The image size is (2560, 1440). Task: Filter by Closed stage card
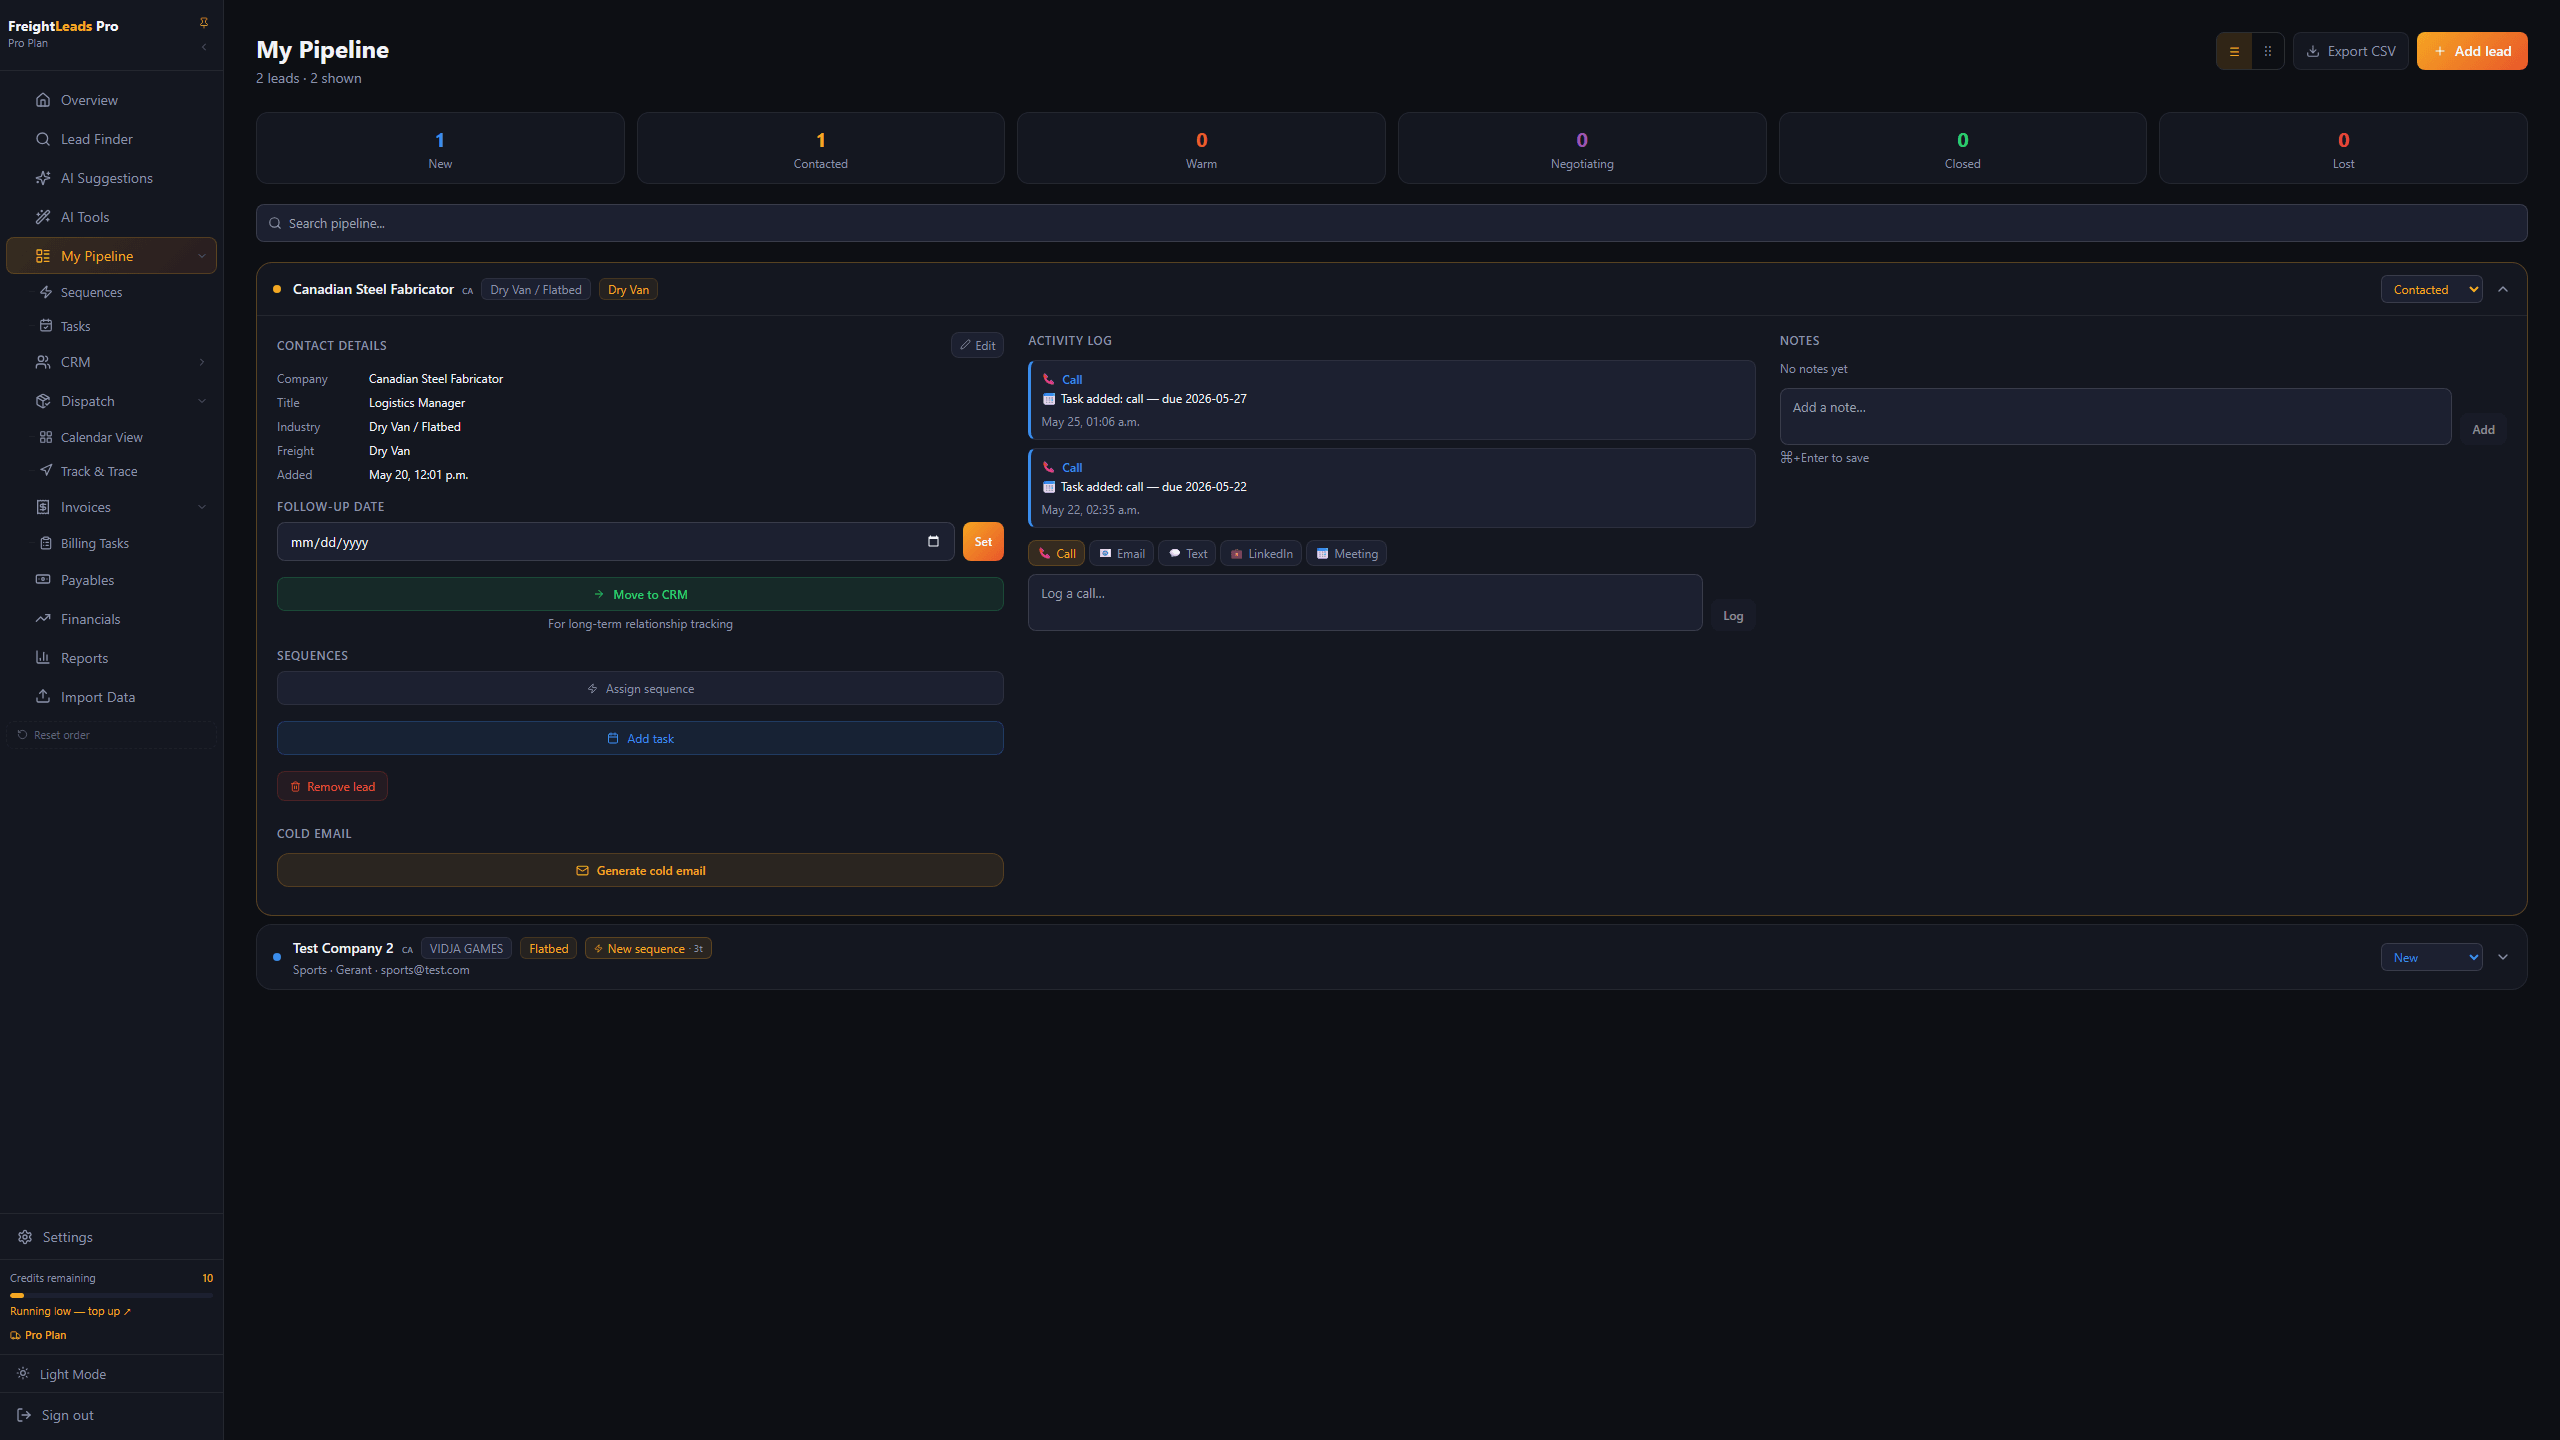coord(1962,148)
